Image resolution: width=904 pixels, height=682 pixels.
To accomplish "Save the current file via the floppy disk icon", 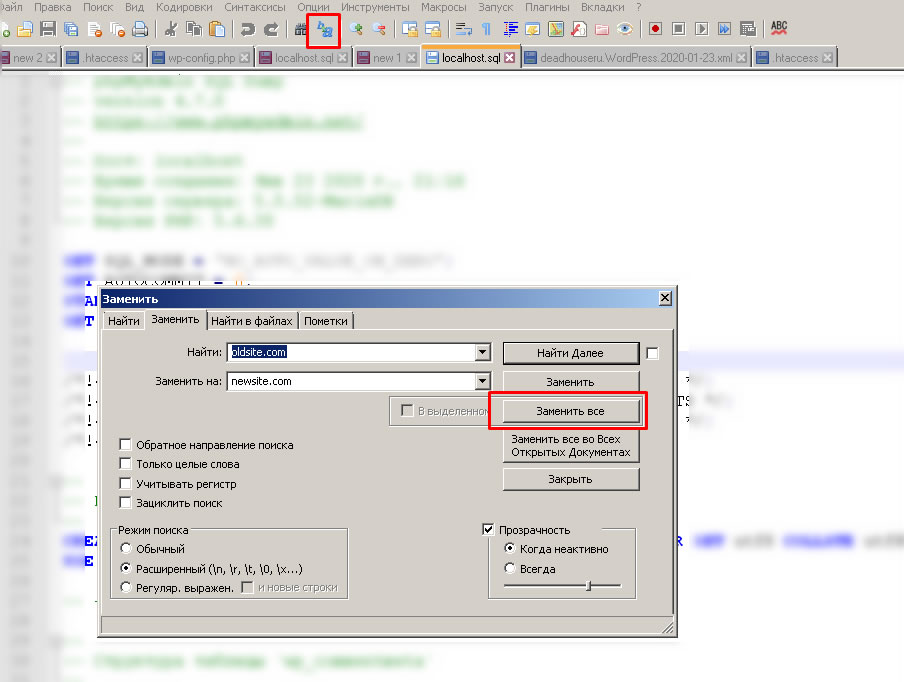I will 48,29.
